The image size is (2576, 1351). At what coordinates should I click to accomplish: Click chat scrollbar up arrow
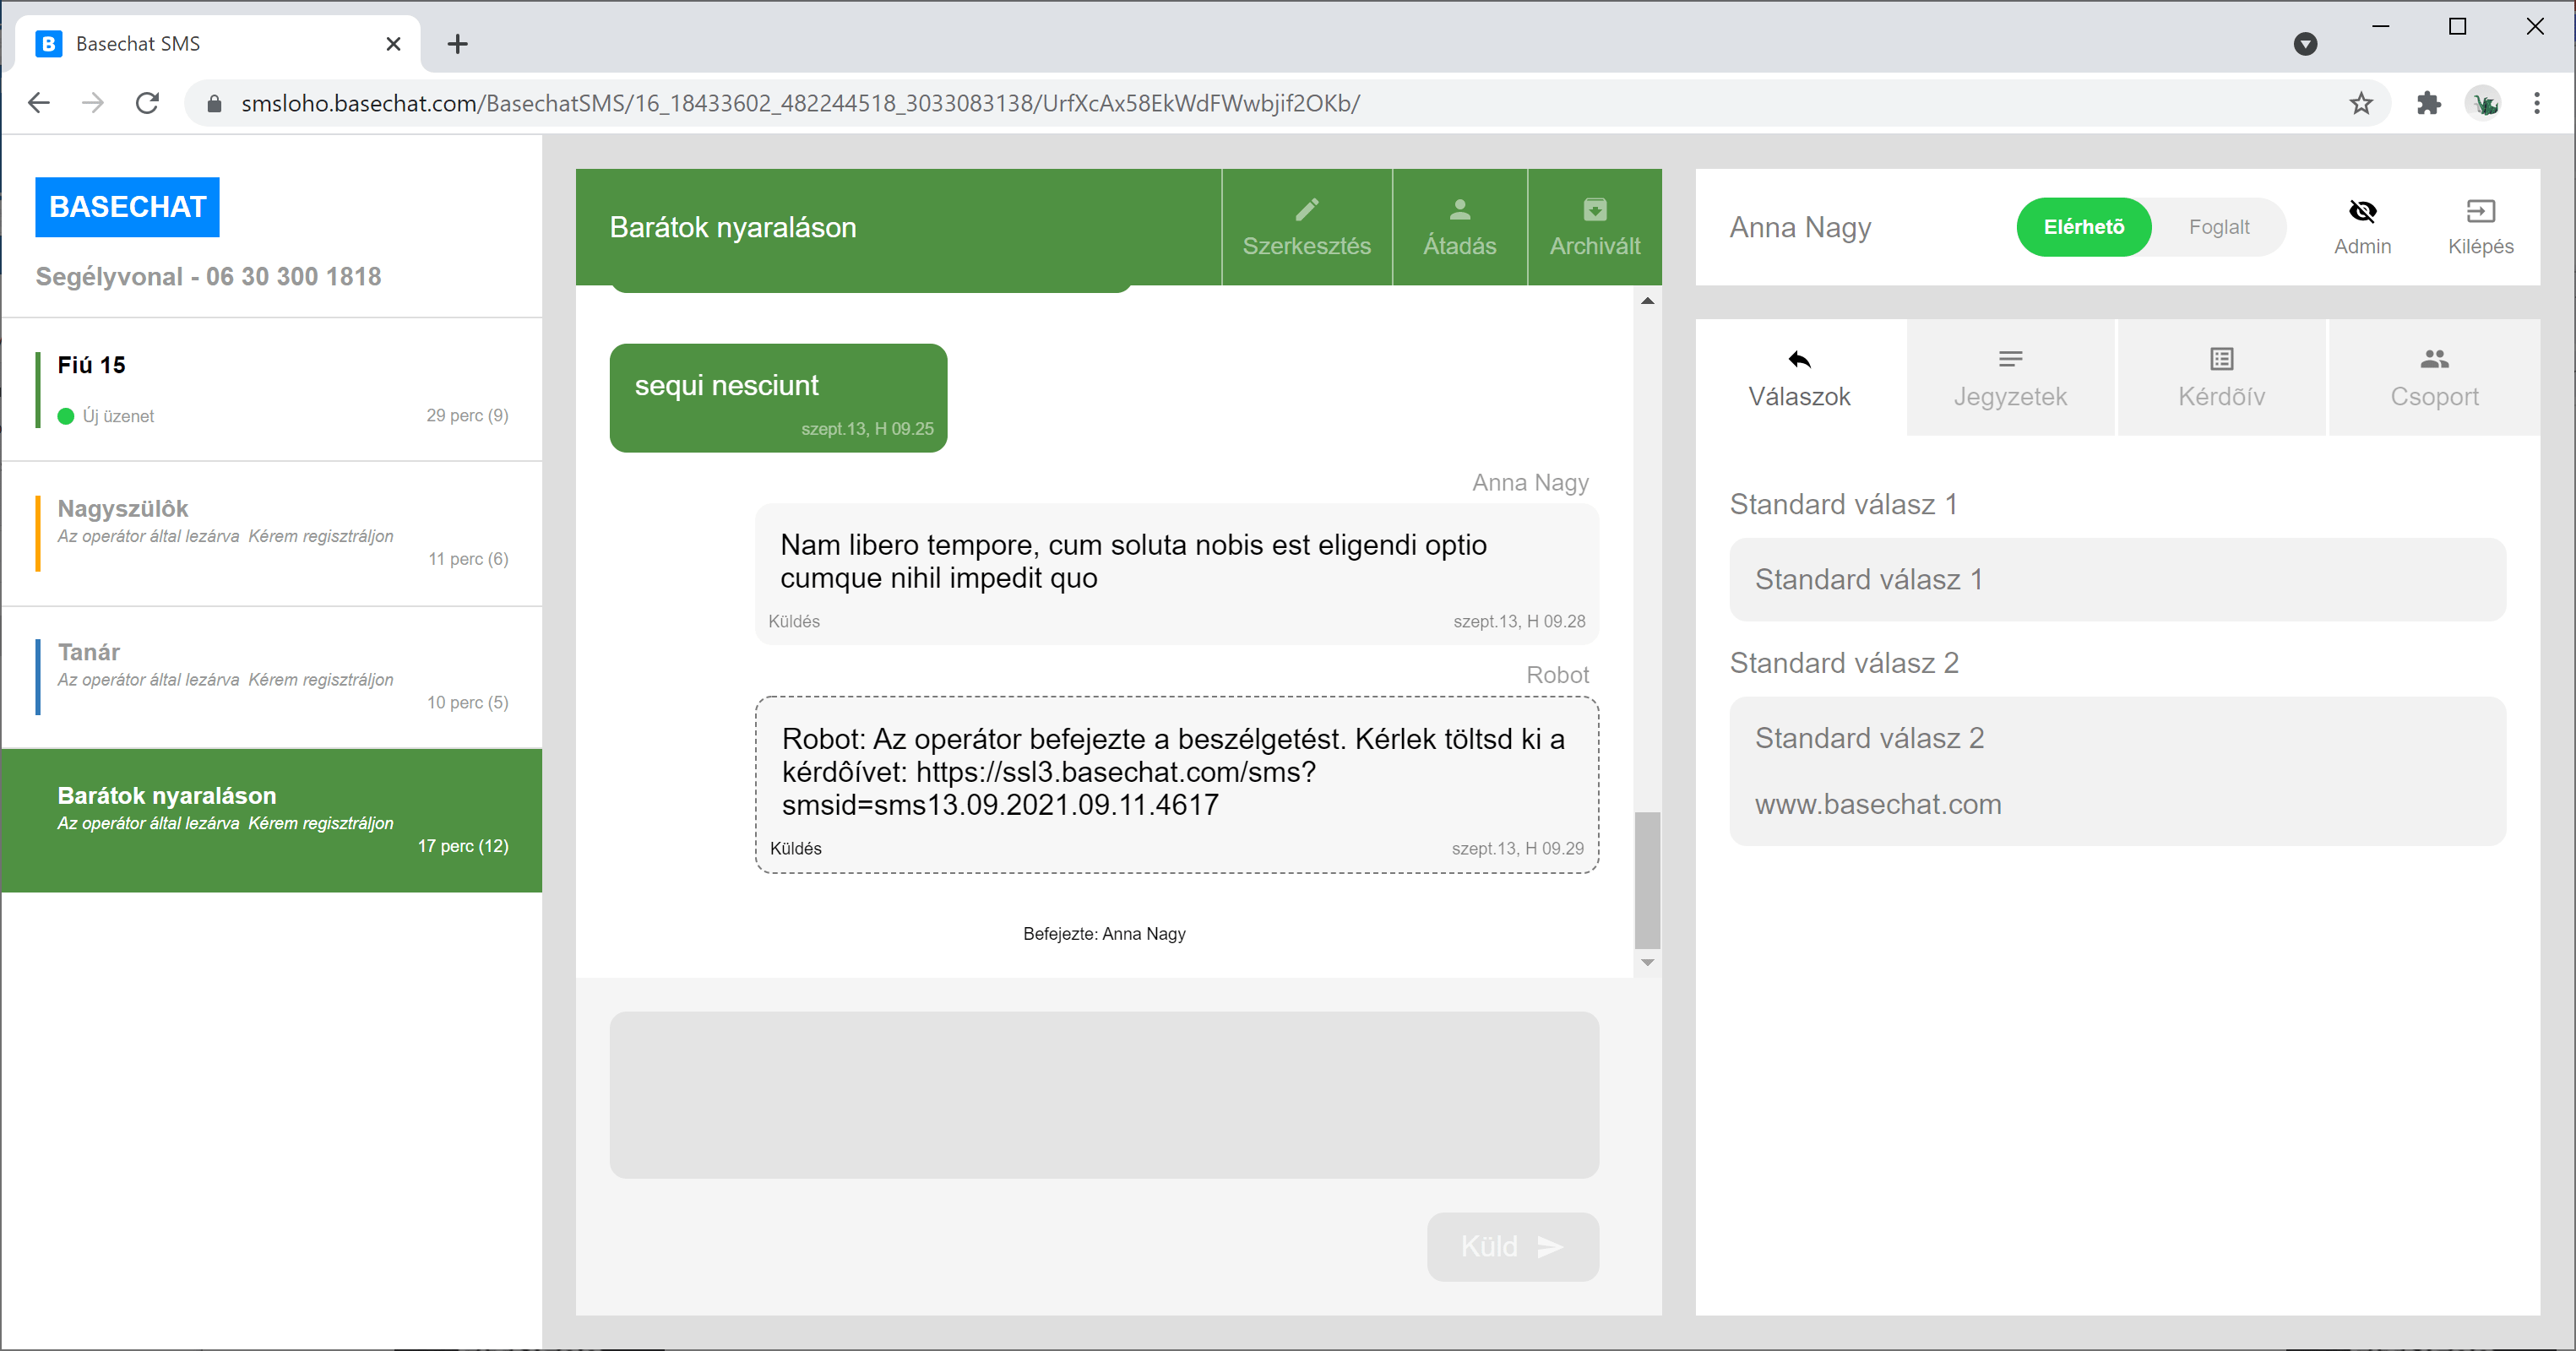[x=1647, y=301]
